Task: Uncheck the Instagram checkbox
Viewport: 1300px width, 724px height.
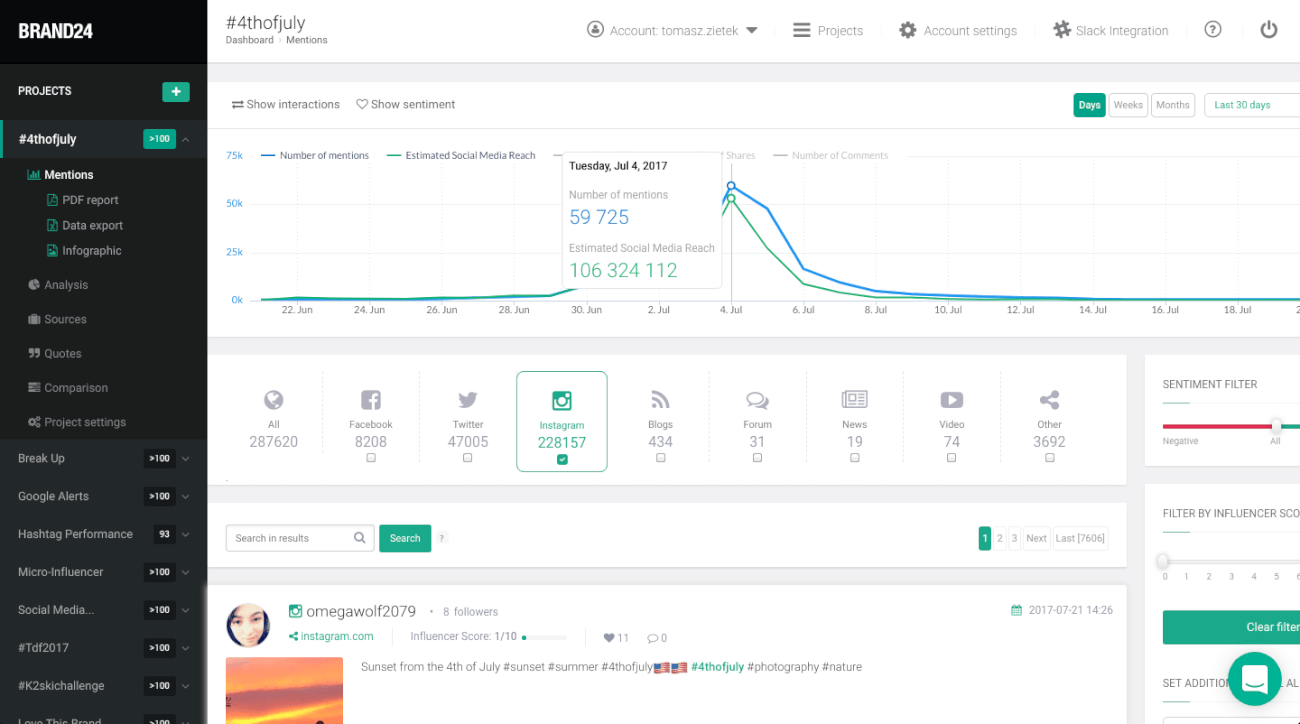Action: point(562,459)
